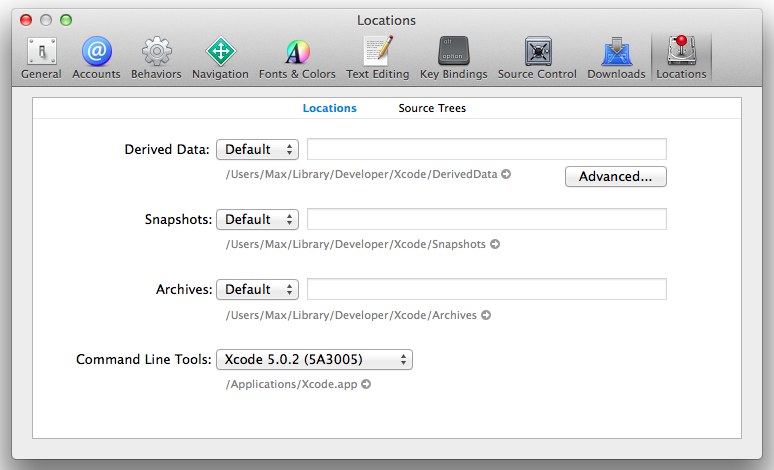Minimize the Locations preferences window
Screen dimensions: 774x470
[x=46, y=20]
